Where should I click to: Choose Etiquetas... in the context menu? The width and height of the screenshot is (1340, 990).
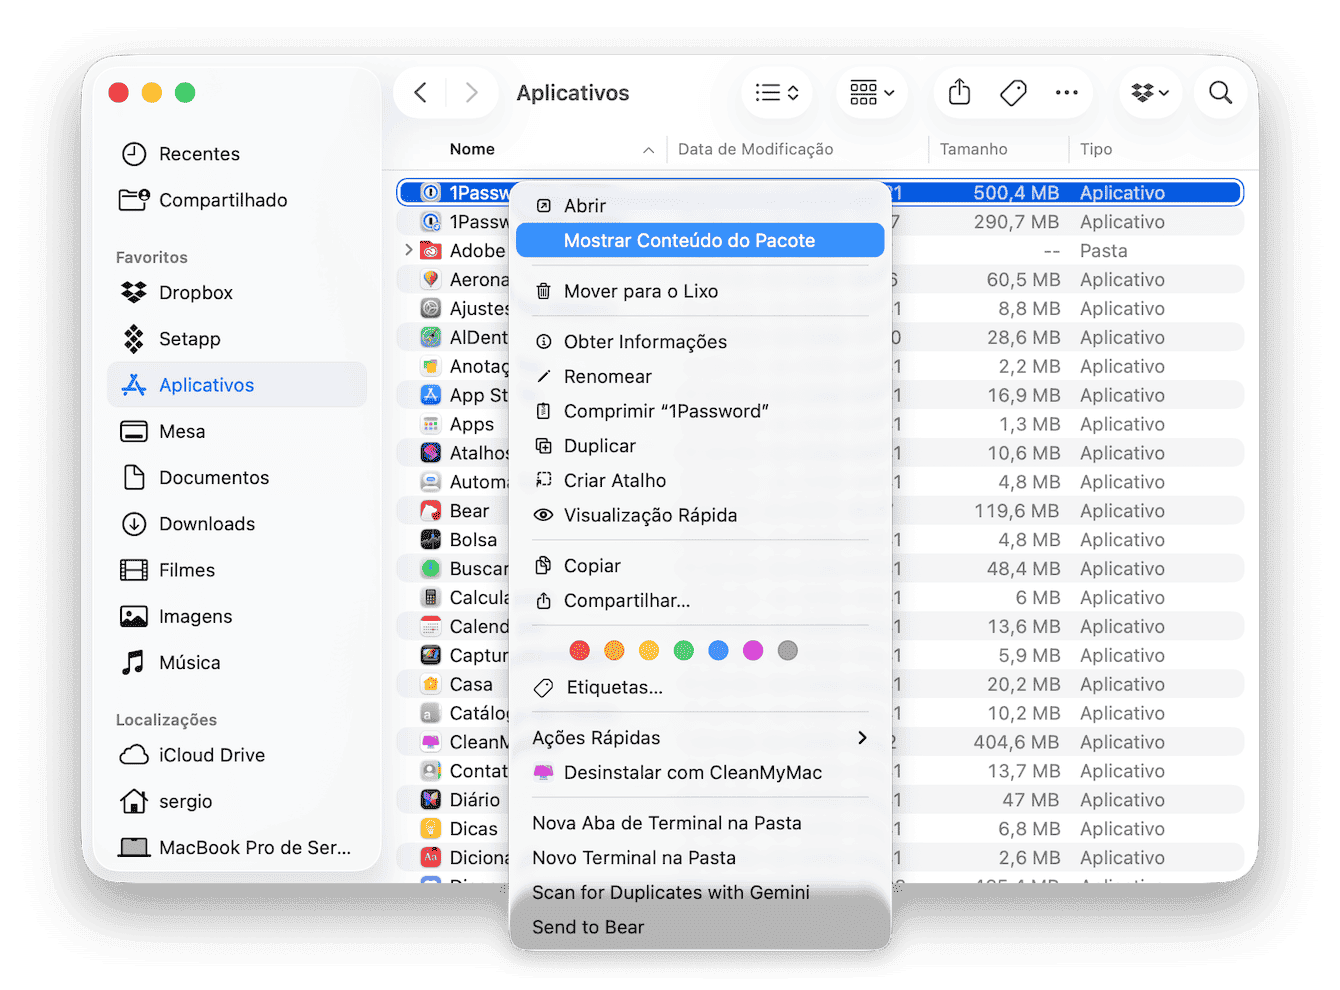tap(700, 688)
